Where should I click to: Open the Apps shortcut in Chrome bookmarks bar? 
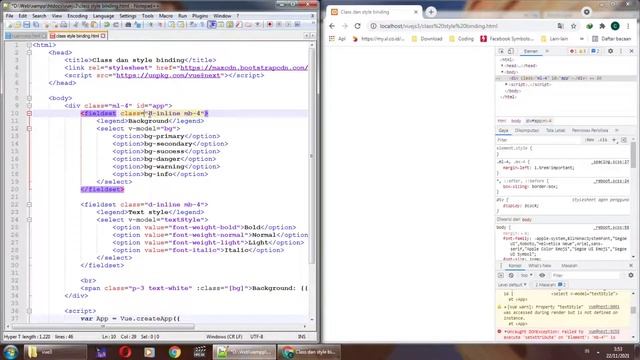coord(338,39)
